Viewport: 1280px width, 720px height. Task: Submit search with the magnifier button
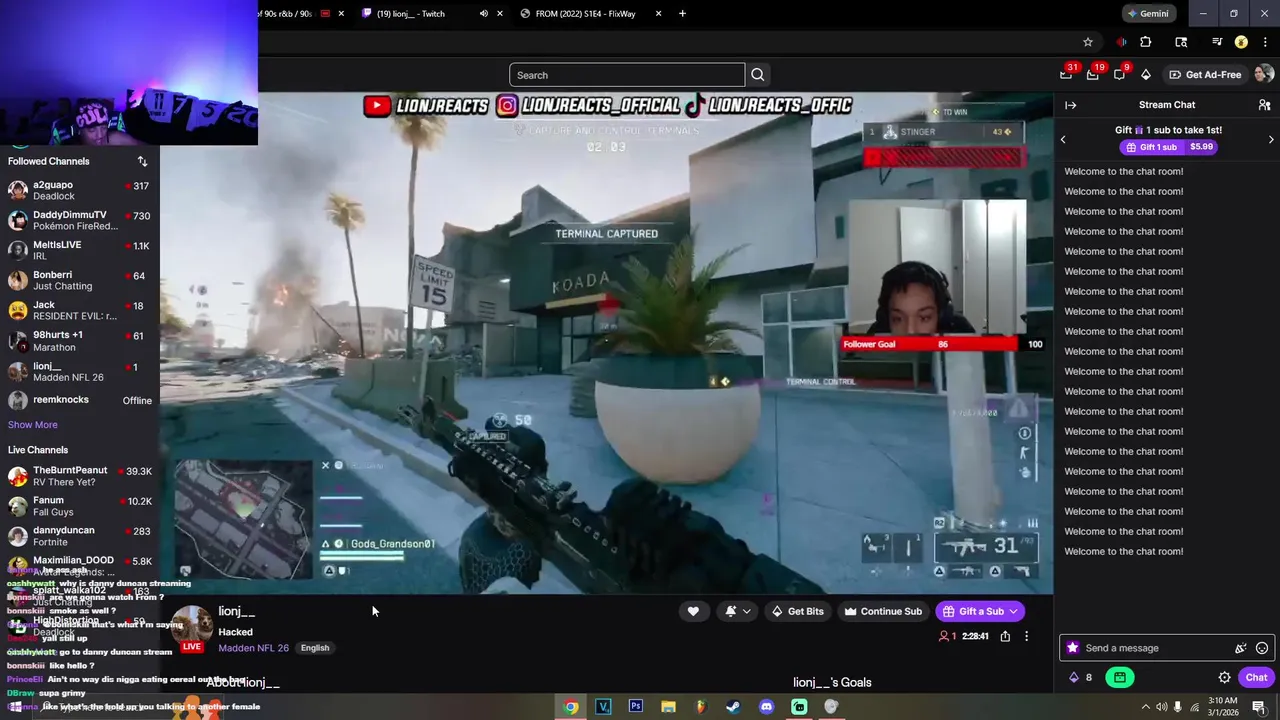pyautogui.click(x=758, y=75)
